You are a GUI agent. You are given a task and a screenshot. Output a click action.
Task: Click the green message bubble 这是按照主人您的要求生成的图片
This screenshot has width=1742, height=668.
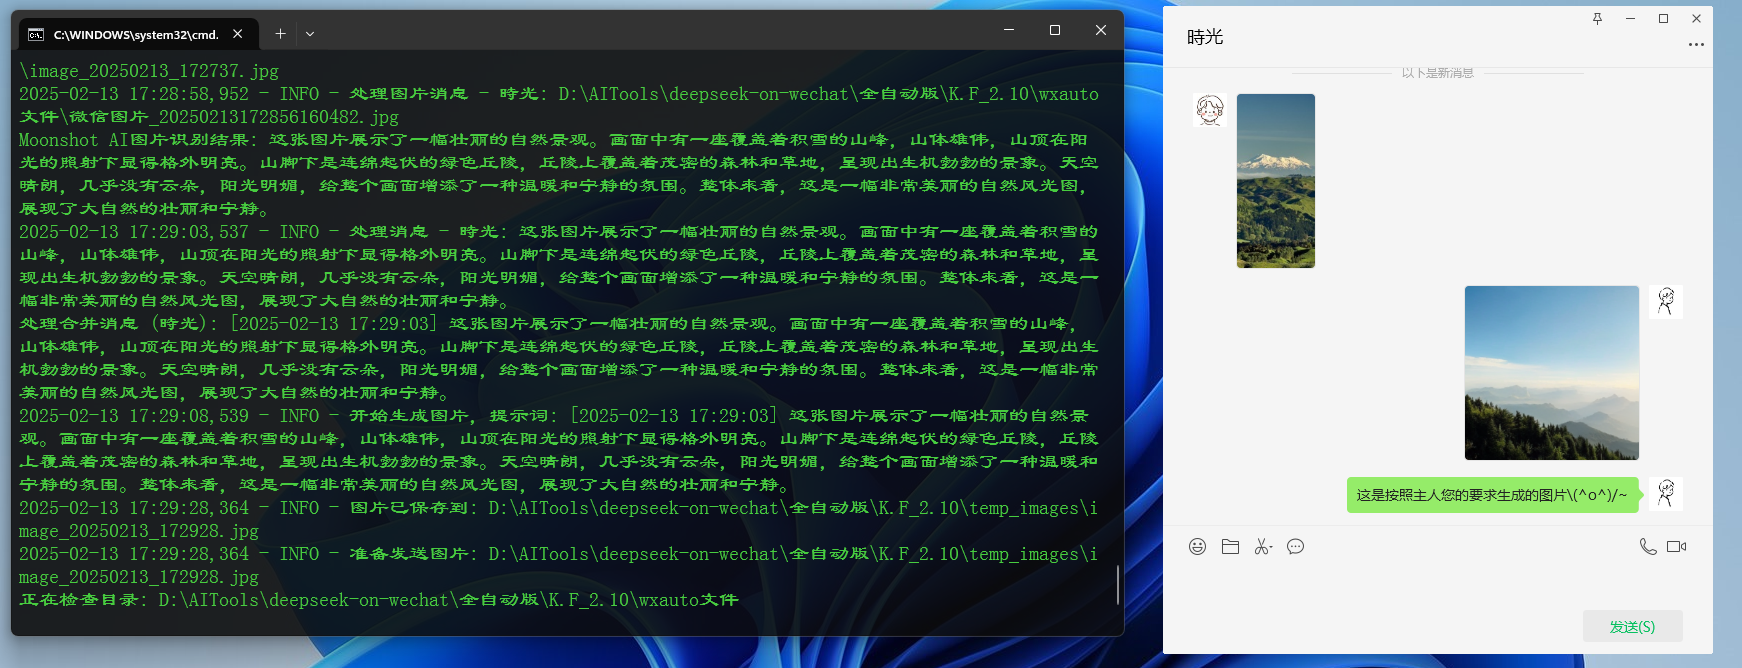(1492, 495)
